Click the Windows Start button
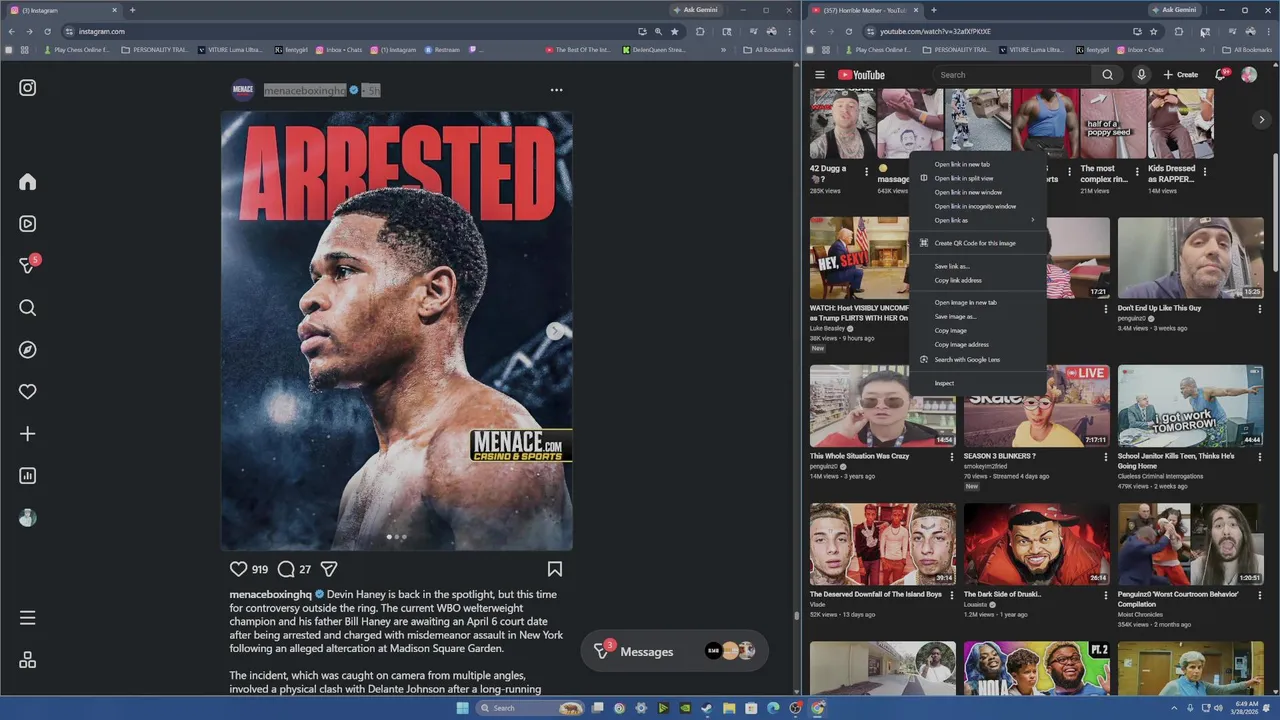Image resolution: width=1280 pixels, height=720 pixels. [462, 708]
